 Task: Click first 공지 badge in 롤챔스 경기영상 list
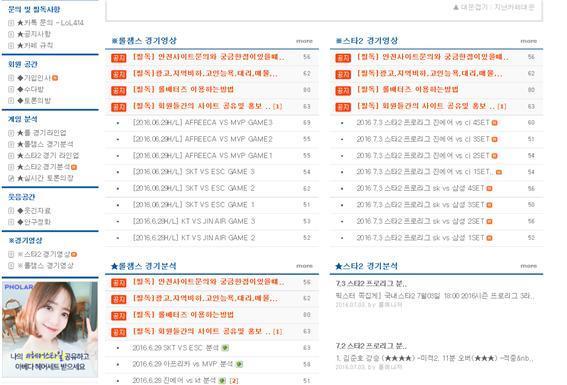point(119,58)
